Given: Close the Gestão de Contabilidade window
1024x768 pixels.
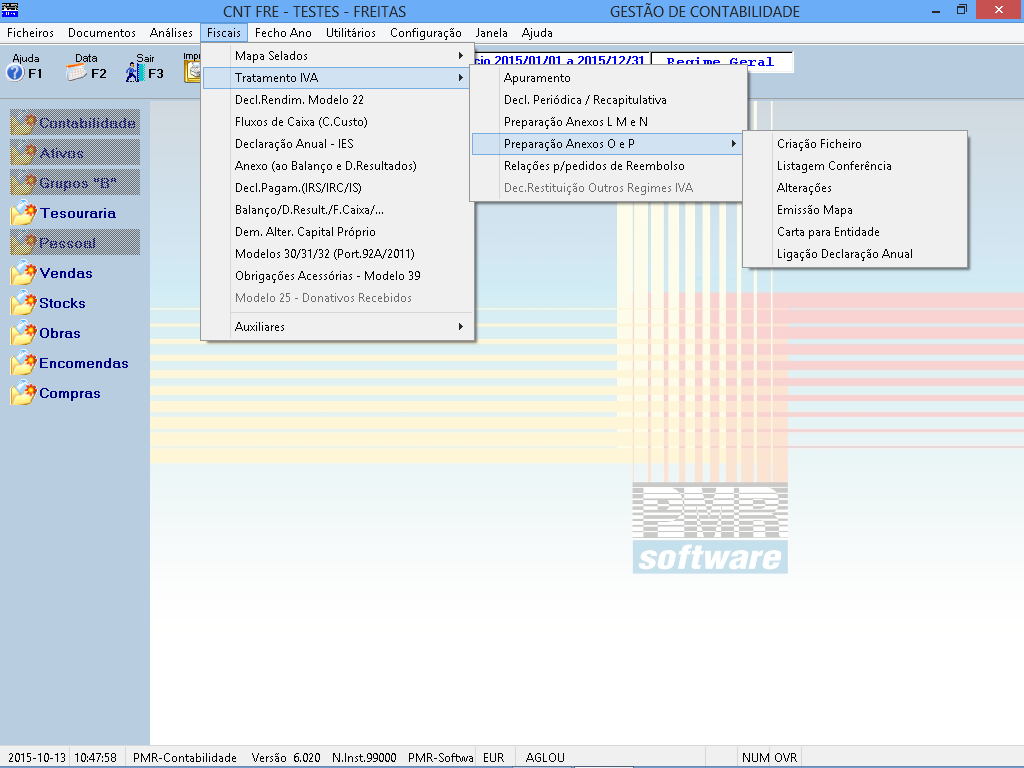Looking at the screenshot, I should (x=999, y=10).
